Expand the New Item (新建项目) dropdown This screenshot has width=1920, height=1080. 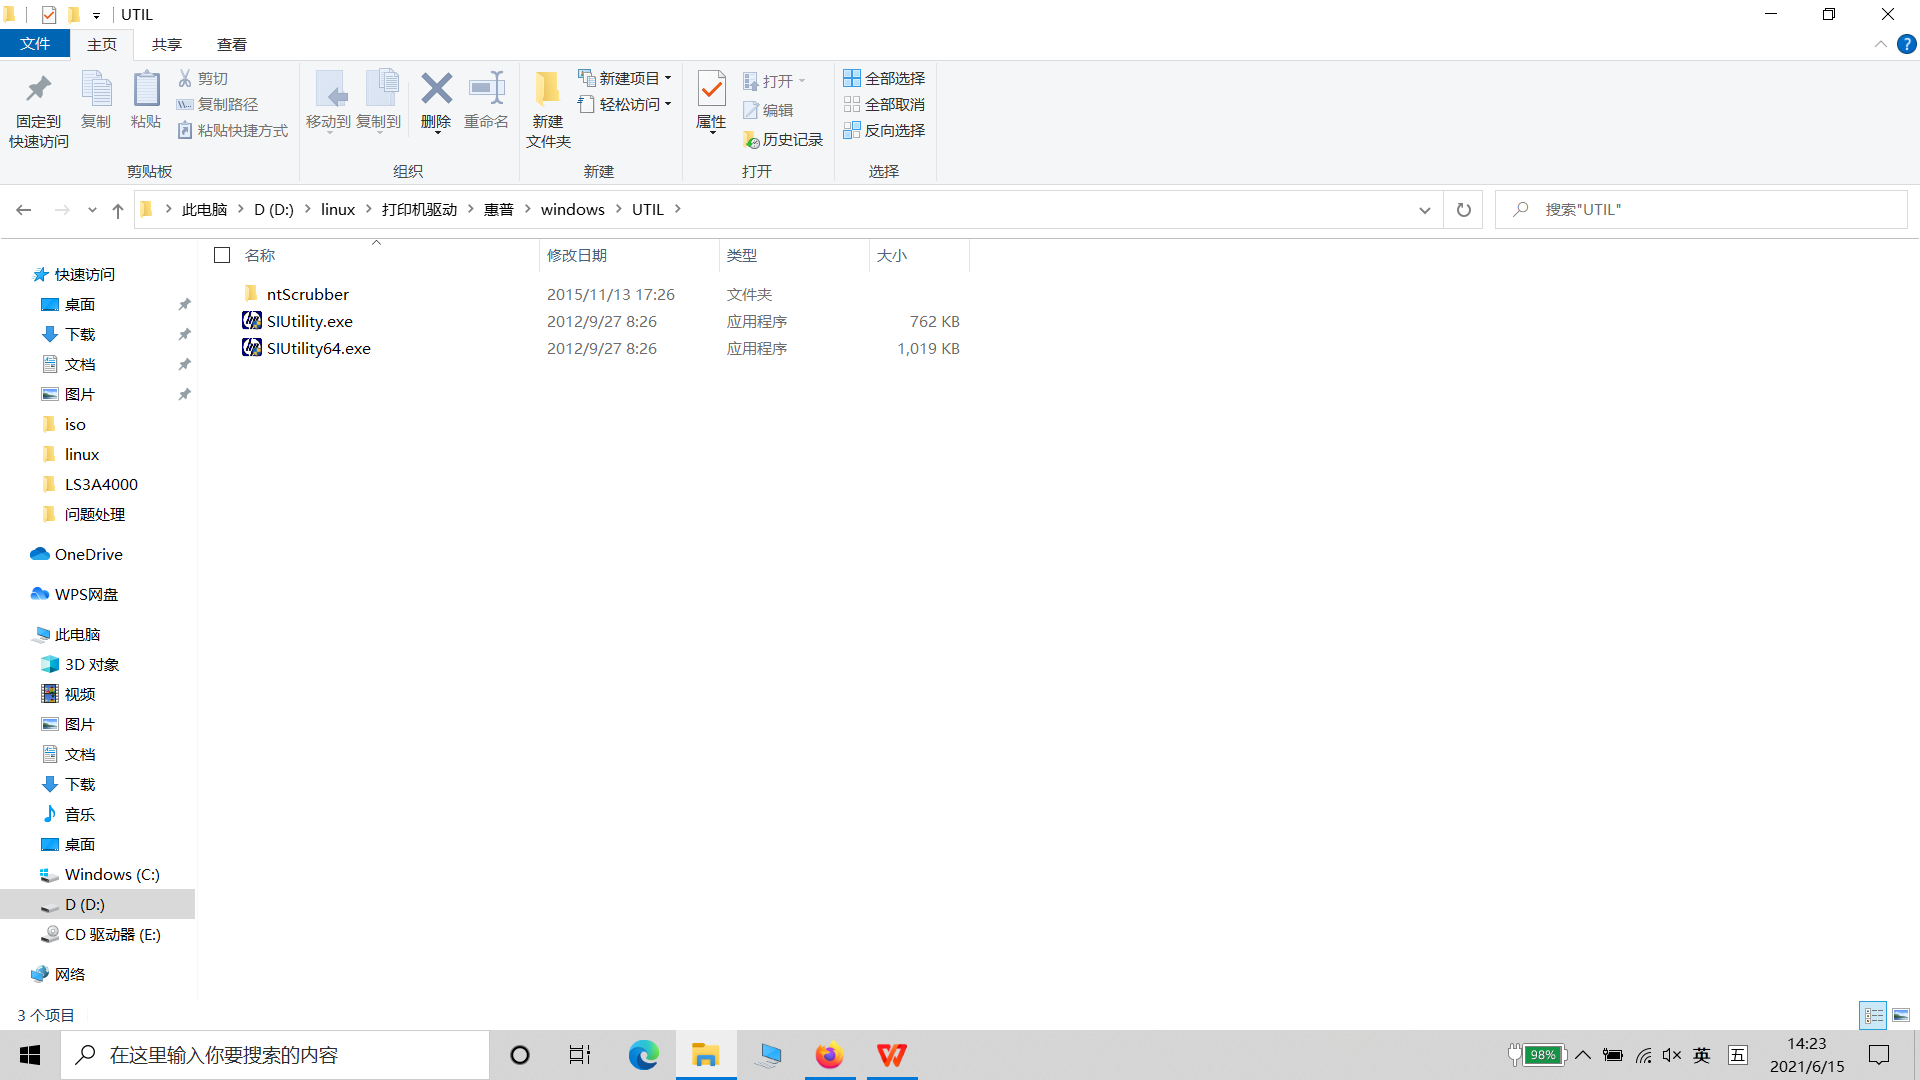668,78
